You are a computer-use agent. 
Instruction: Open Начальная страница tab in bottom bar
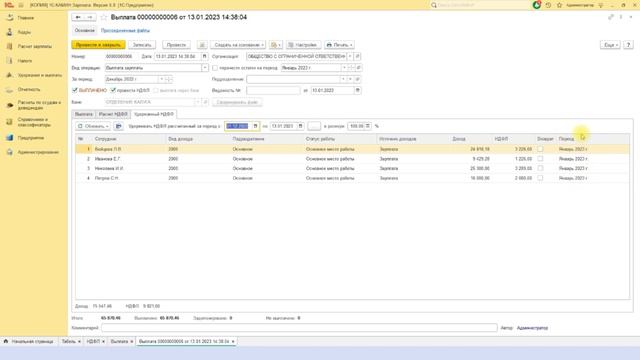29,341
